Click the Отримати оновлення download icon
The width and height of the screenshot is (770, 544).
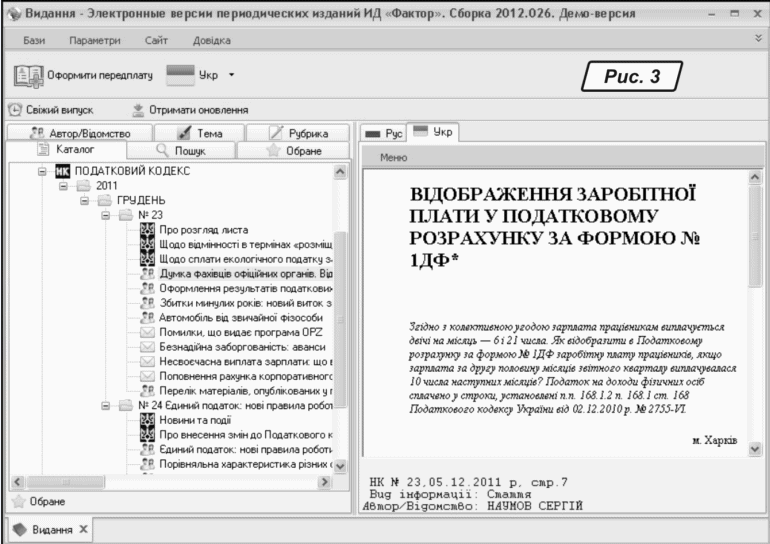click(137, 110)
